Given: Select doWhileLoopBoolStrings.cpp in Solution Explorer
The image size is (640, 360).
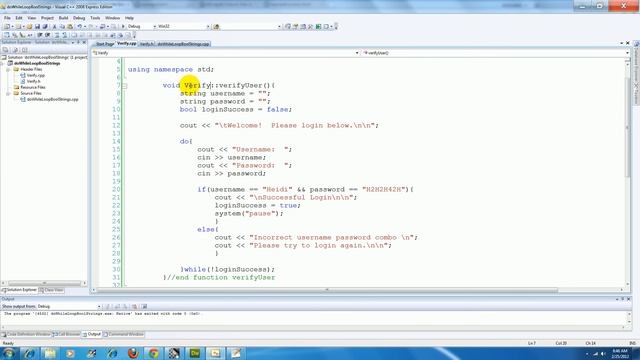Looking at the screenshot, I should [49, 99].
